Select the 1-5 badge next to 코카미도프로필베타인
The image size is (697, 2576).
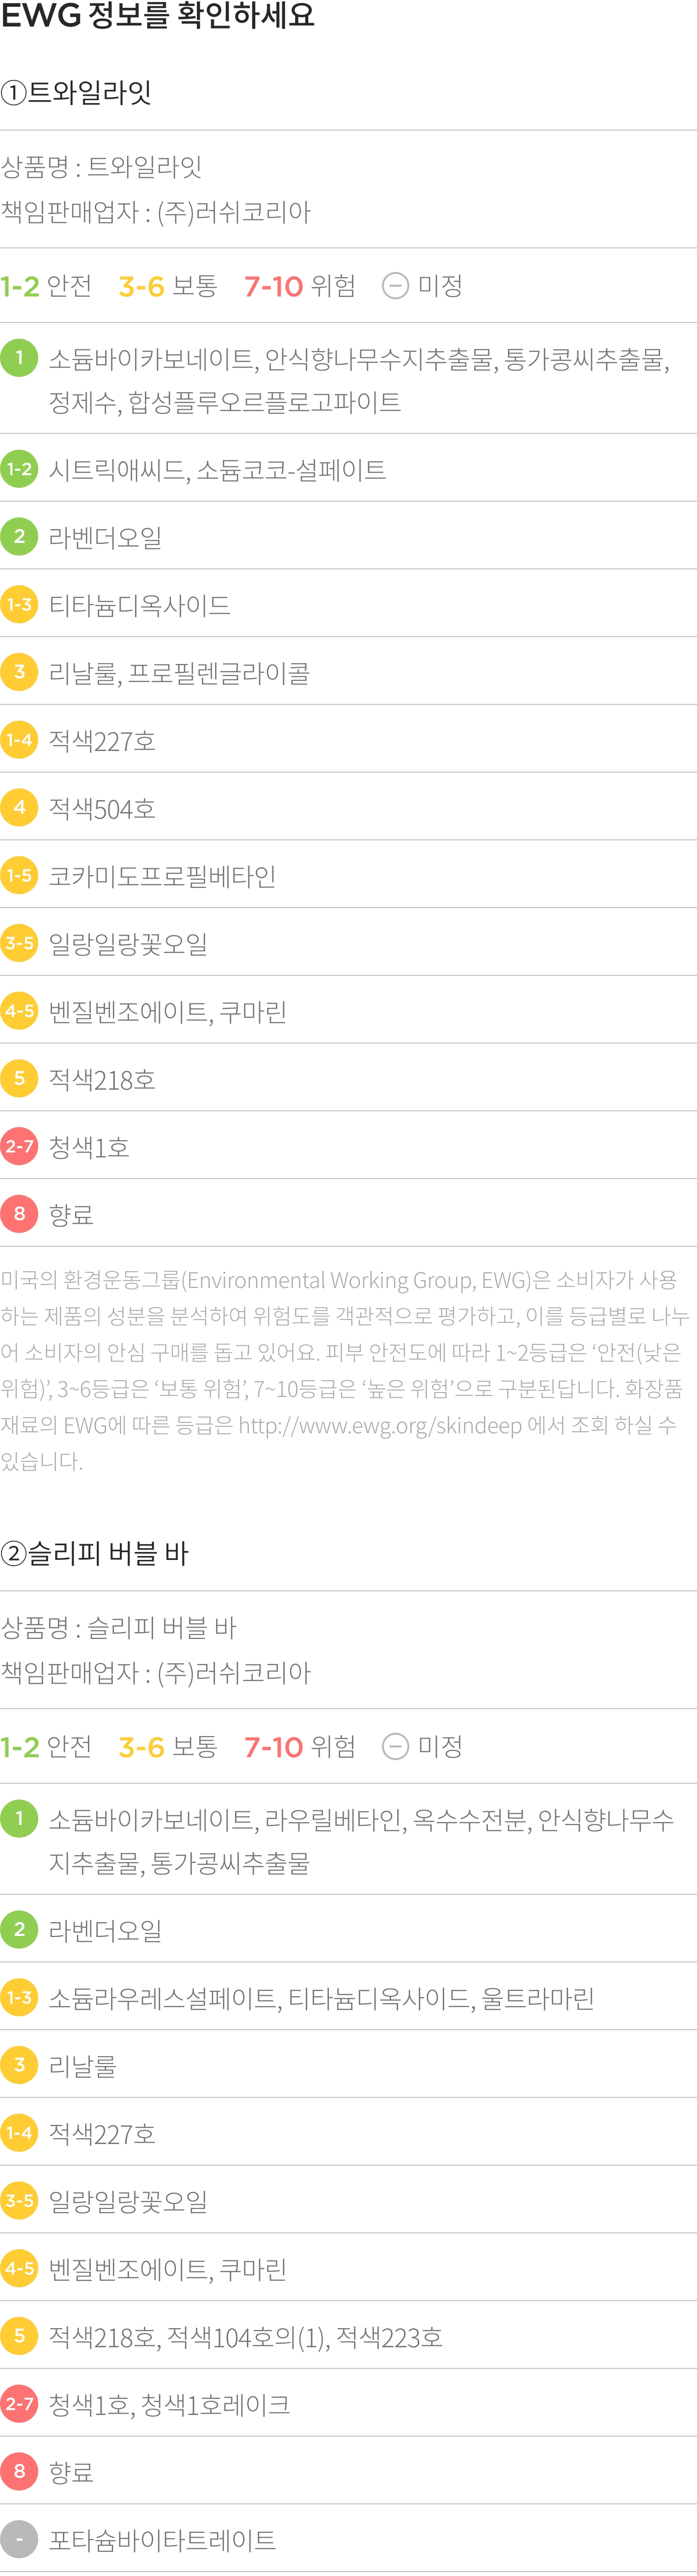(19, 875)
